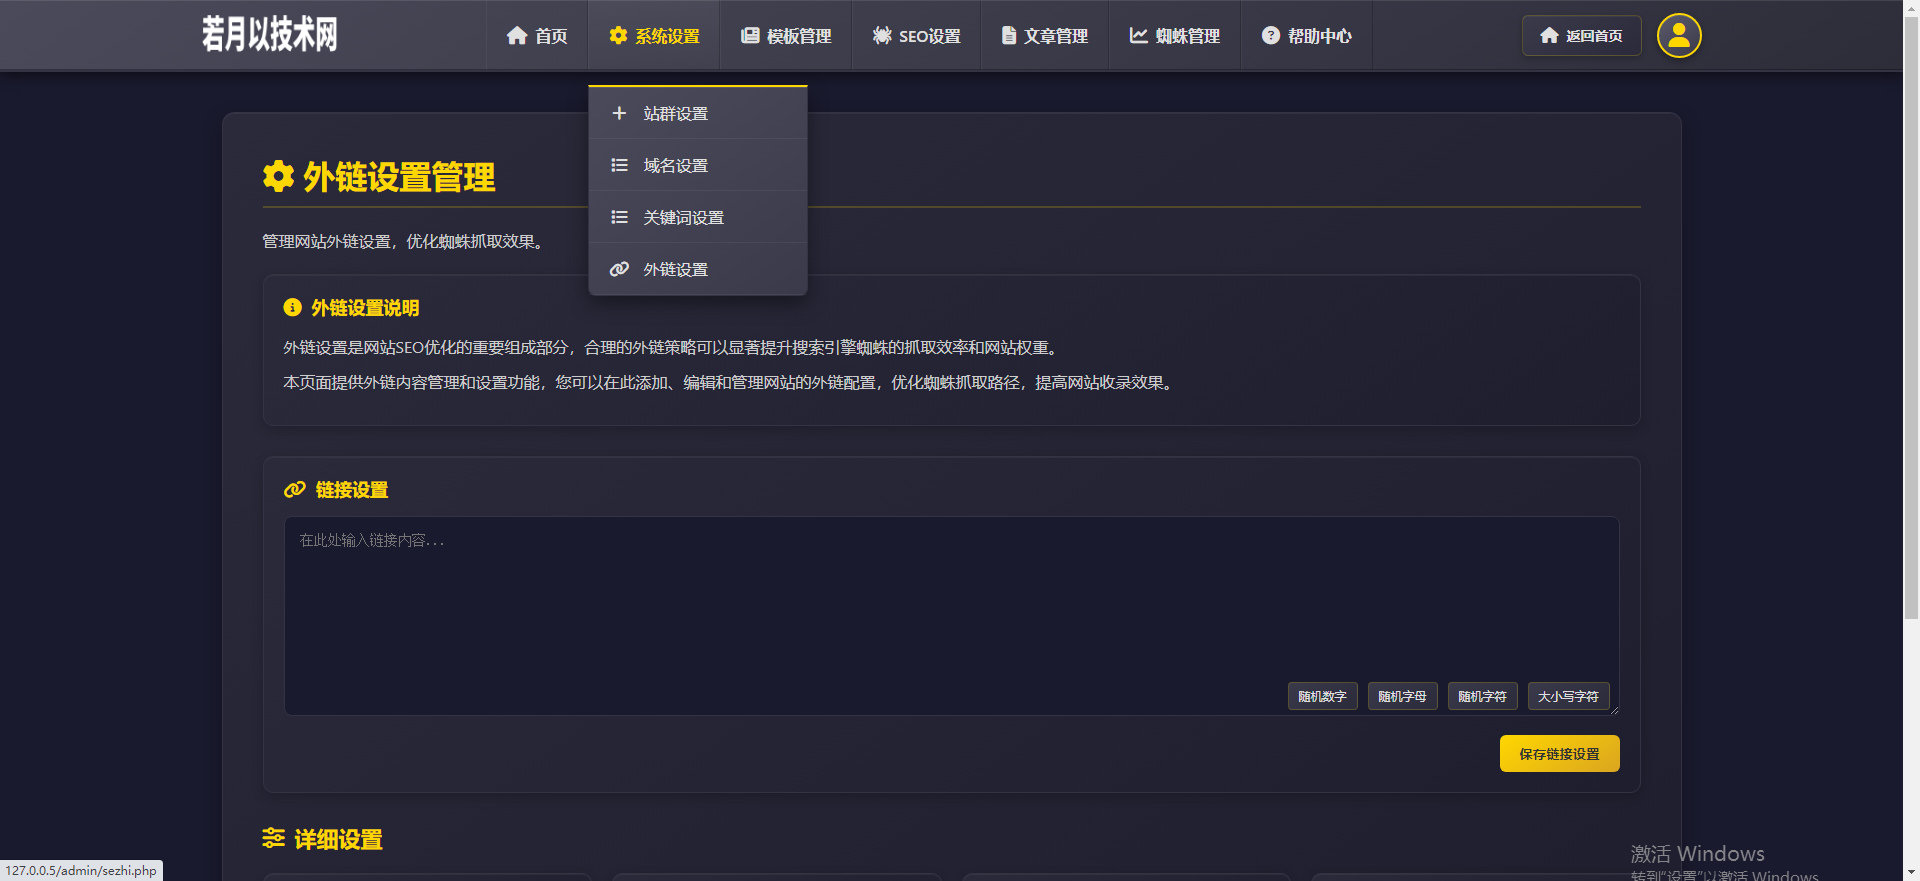Click the 大小写字符 tag button
The width and height of the screenshot is (1920, 881).
point(1568,696)
